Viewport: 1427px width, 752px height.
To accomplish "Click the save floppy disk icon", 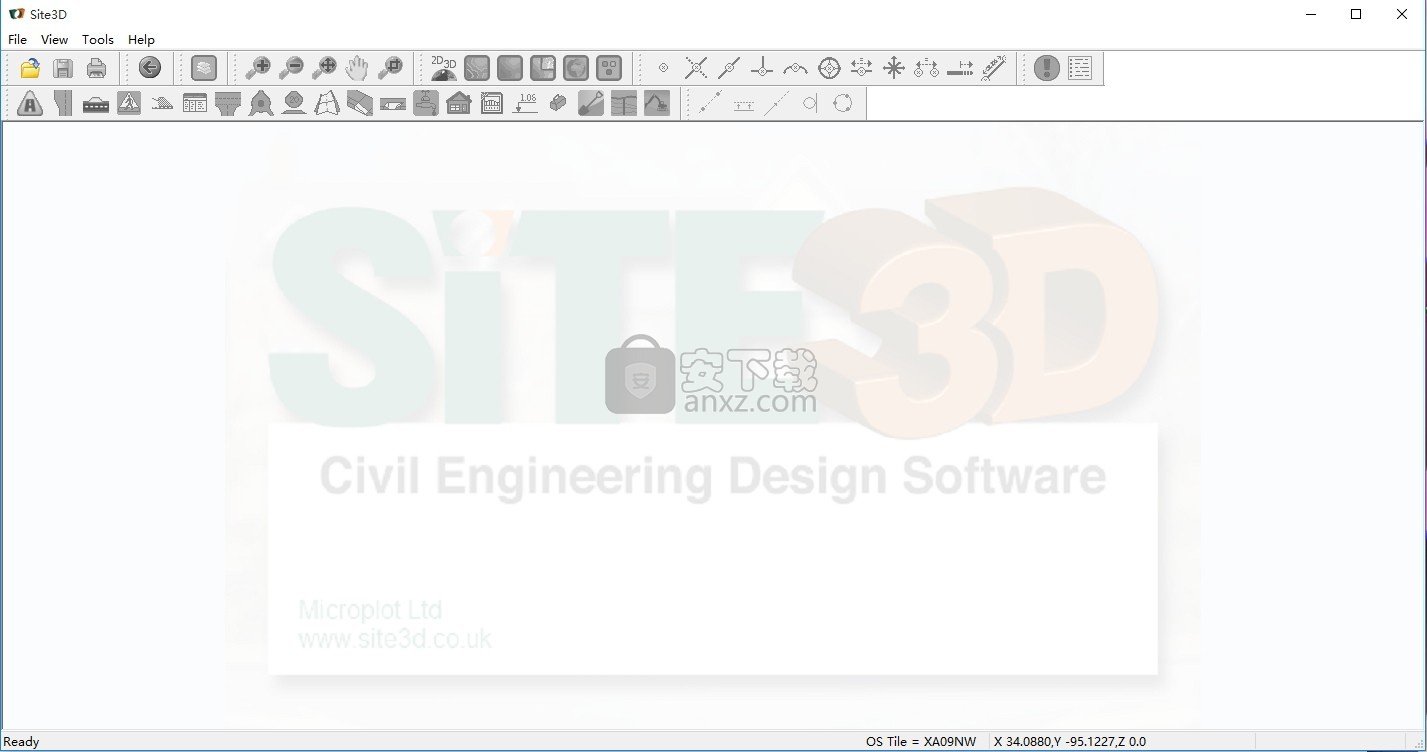I will pos(63,68).
